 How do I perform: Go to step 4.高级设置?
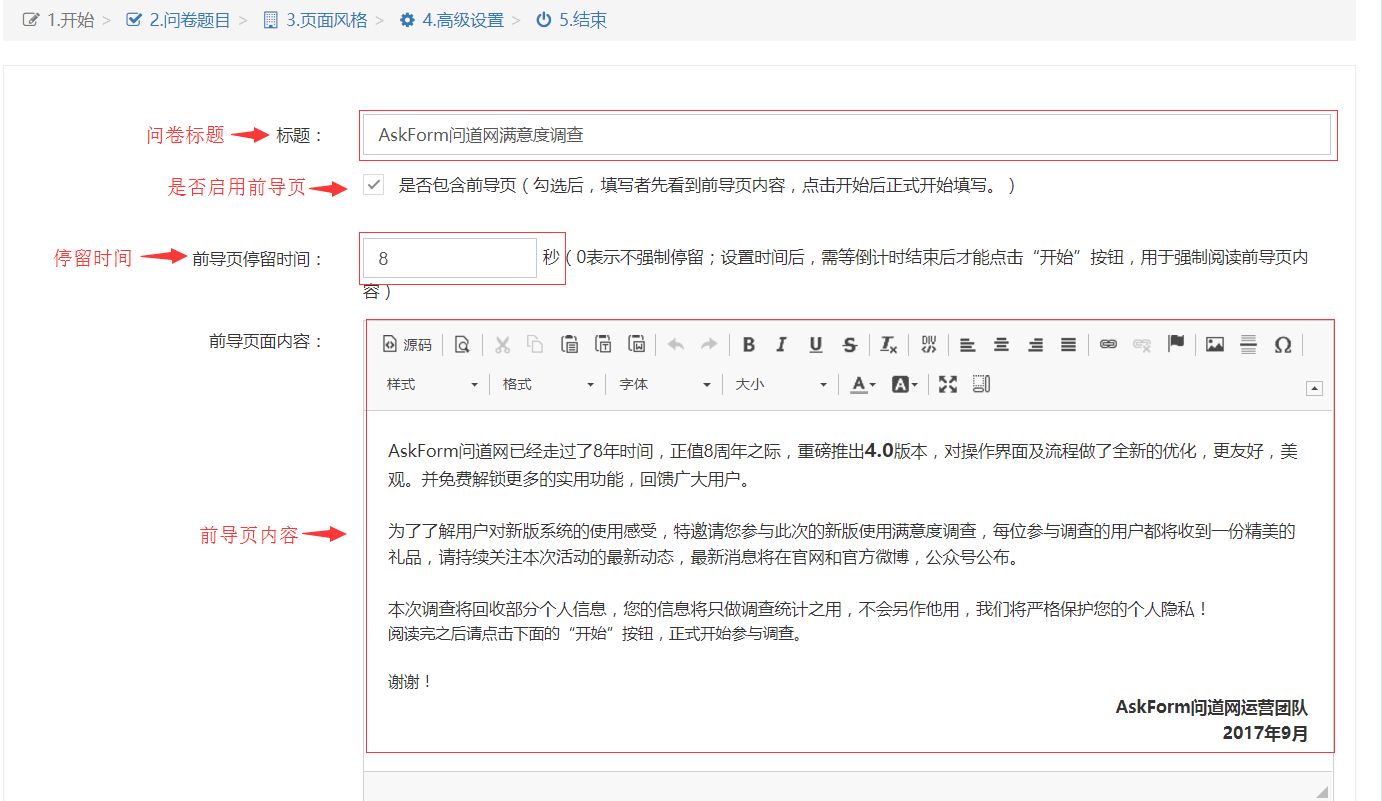(x=452, y=20)
